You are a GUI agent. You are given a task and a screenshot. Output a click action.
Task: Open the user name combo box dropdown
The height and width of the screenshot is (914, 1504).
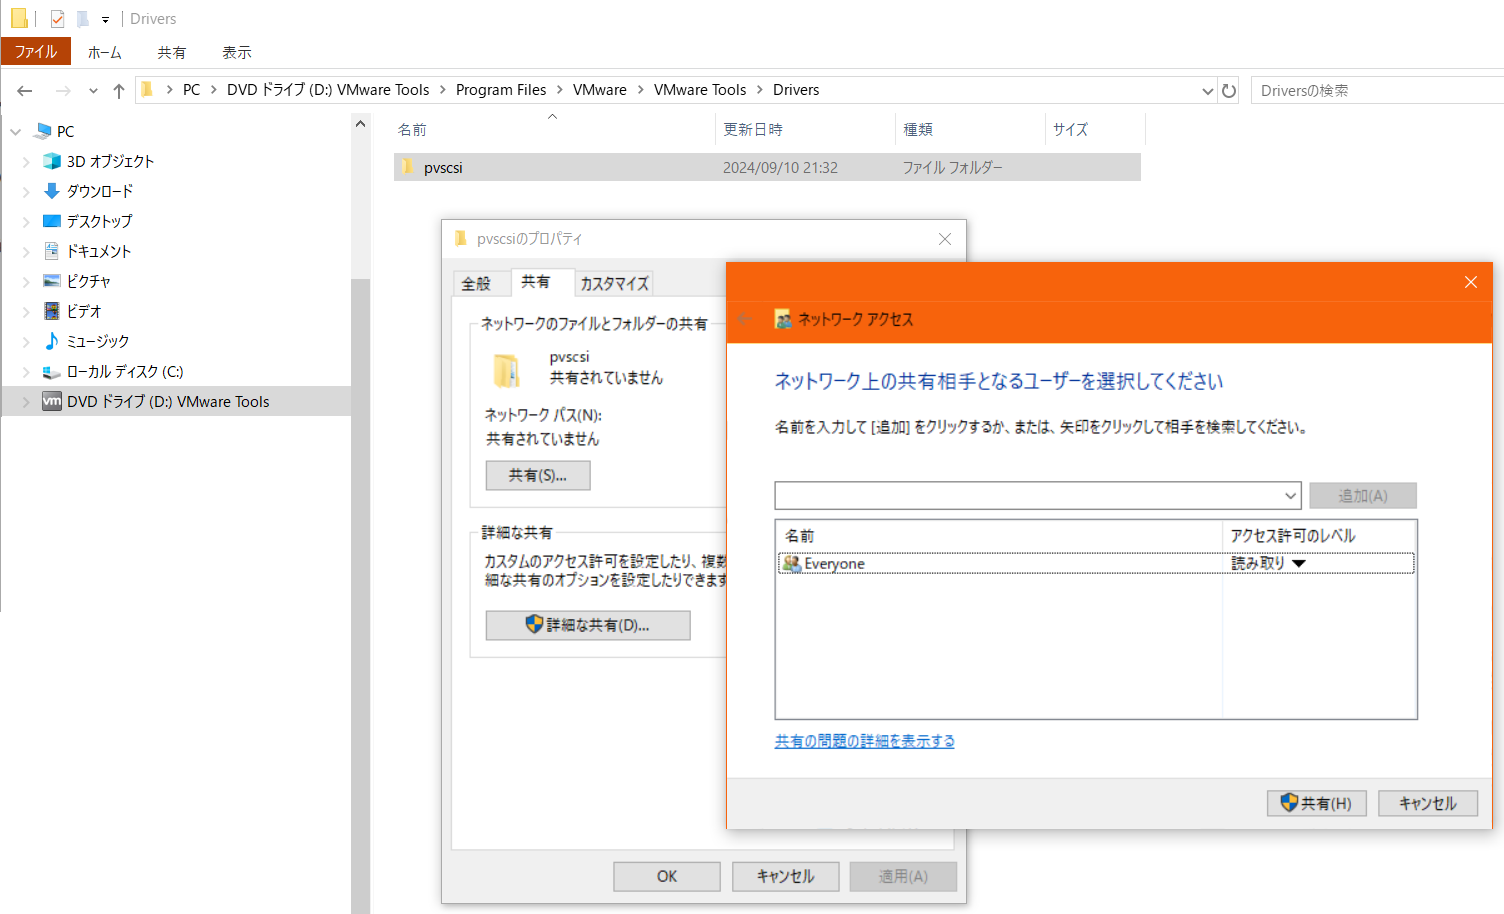tap(1290, 496)
